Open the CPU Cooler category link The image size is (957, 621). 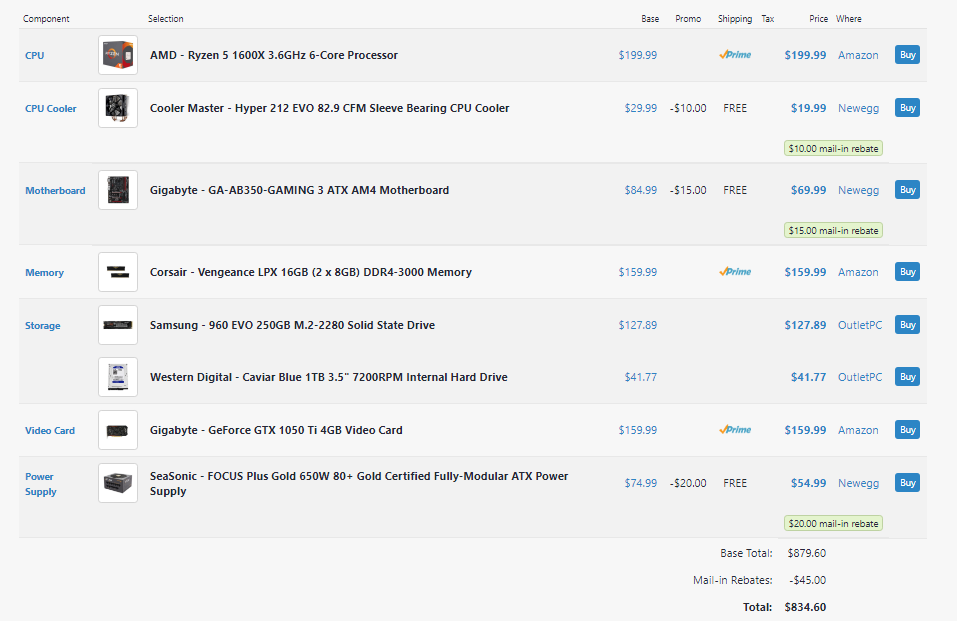click(51, 109)
